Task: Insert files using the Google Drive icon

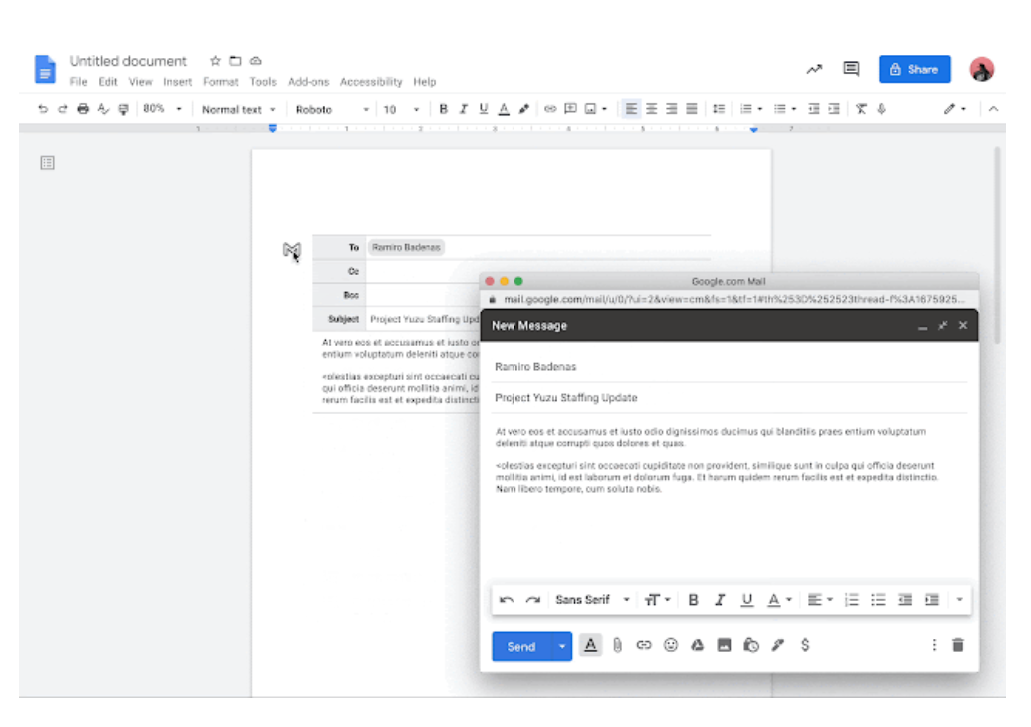Action: tap(698, 646)
